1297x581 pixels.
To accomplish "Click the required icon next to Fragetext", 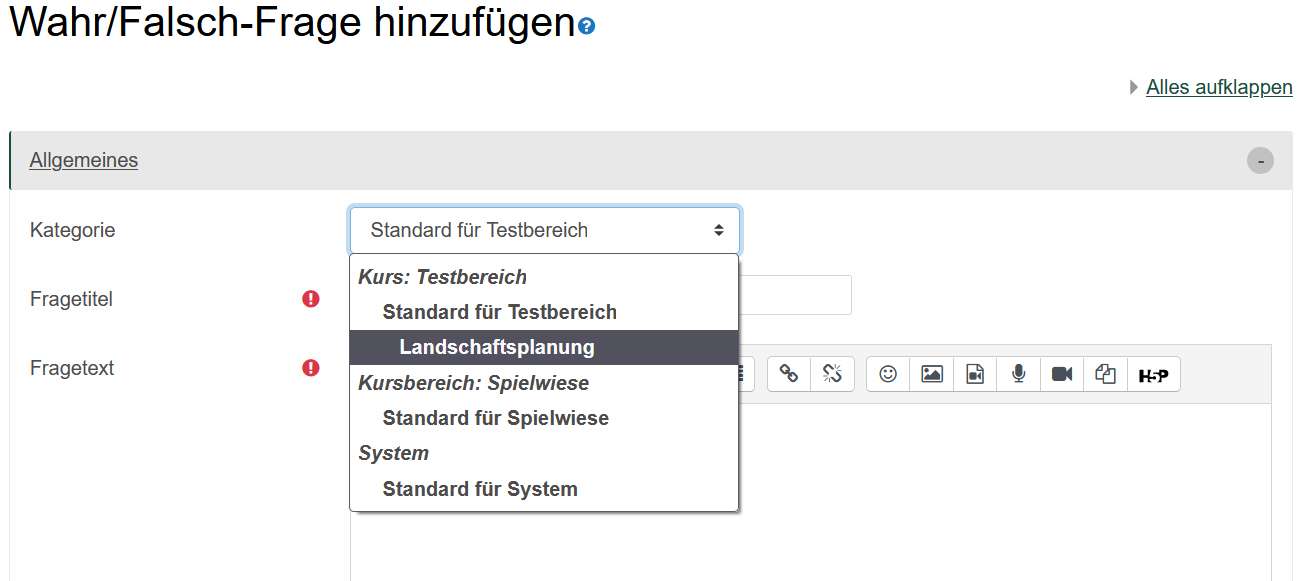I will 311,368.
